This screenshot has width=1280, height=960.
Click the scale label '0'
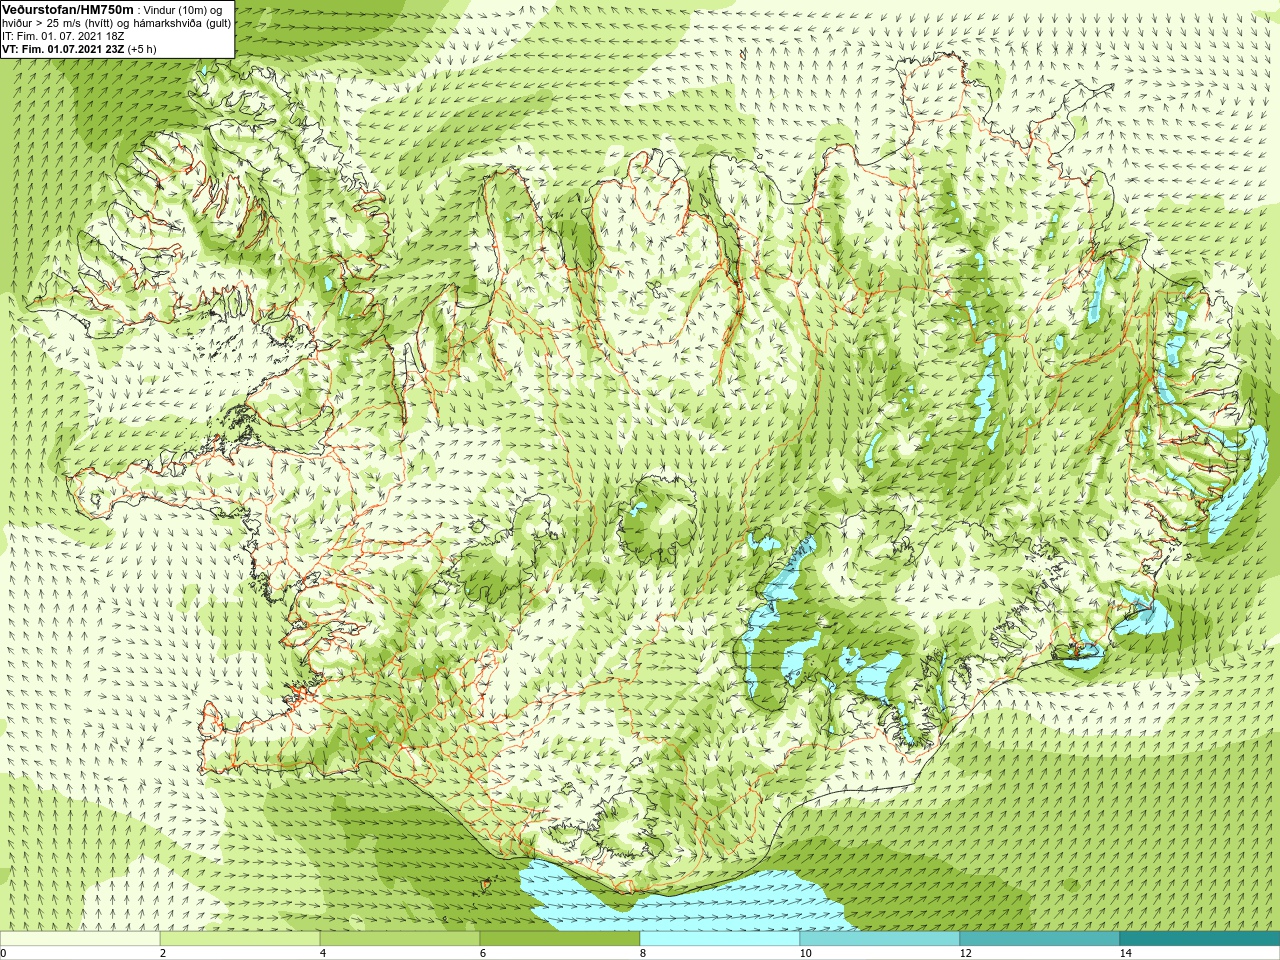[x=4, y=953]
